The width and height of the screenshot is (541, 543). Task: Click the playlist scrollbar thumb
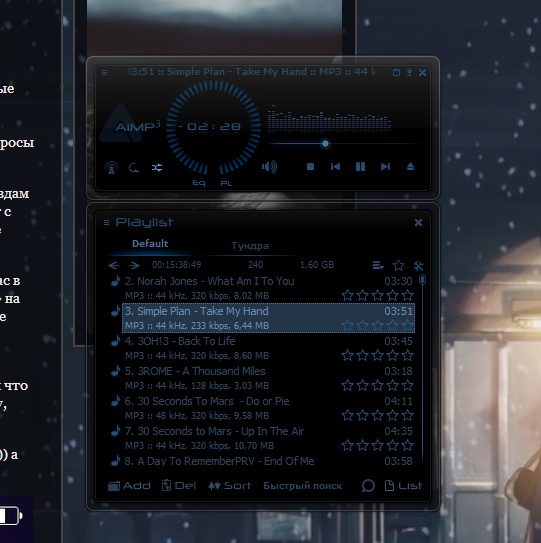click(x=422, y=280)
